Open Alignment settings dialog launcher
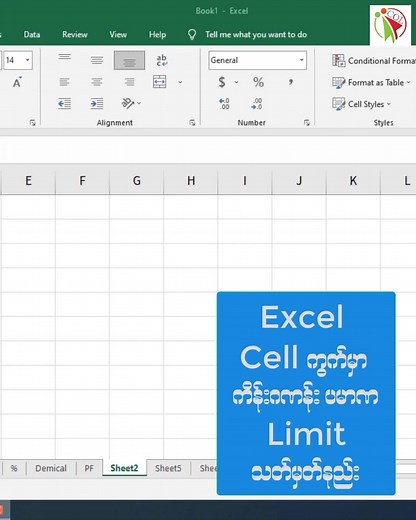This screenshot has height=520, width=416. (192, 123)
